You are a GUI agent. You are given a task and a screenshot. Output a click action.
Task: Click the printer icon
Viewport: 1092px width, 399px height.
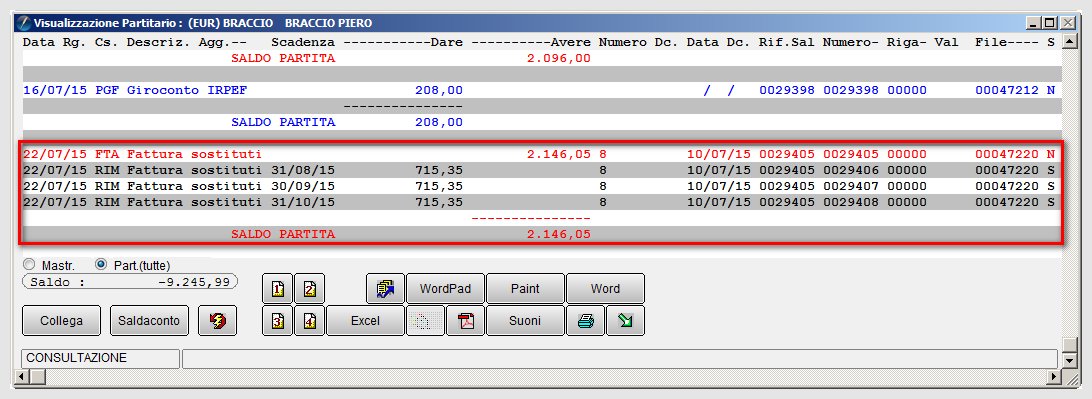tap(586, 321)
